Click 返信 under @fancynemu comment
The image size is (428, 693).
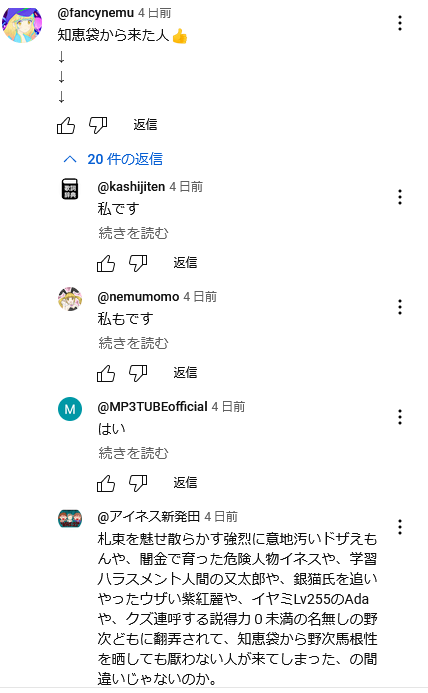pos(145,125)
